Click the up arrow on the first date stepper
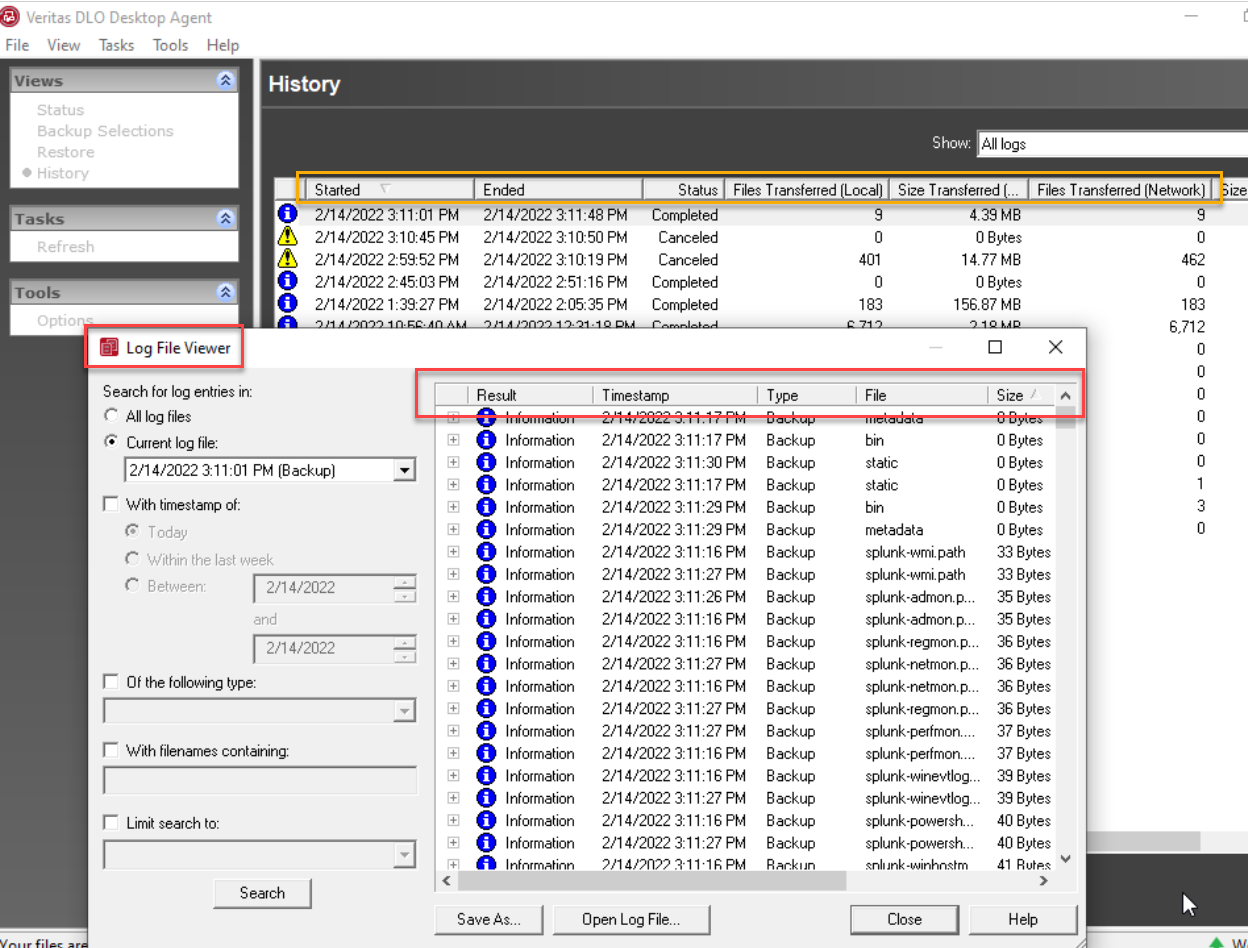The image size is (1248, 948). point(406,583)
